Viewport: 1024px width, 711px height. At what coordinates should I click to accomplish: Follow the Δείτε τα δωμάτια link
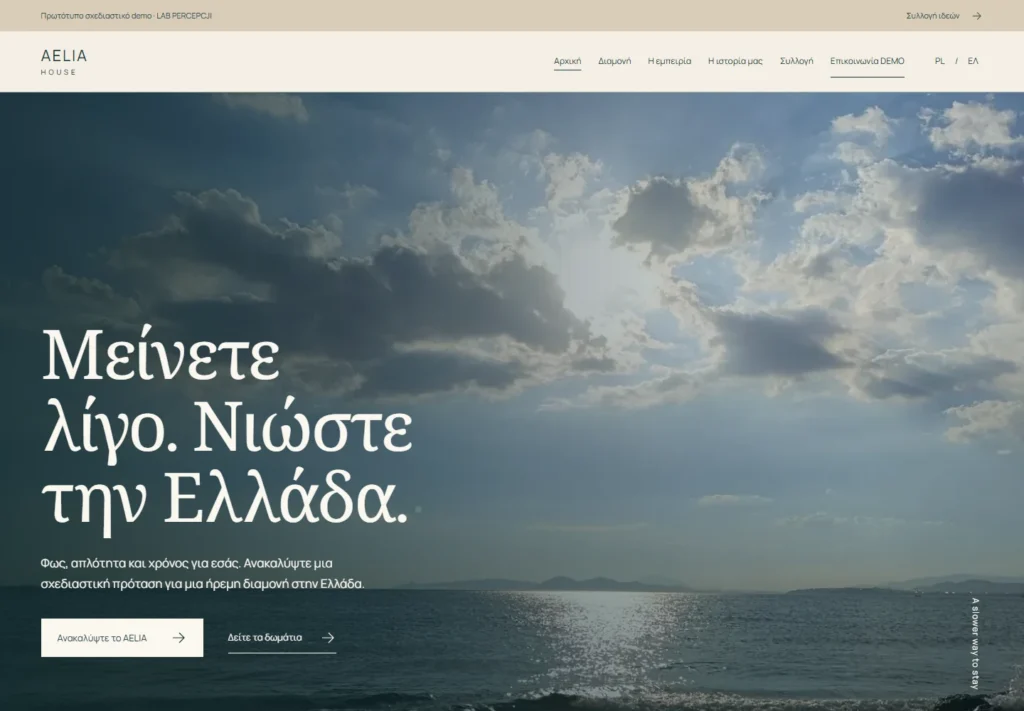pyautogui.click(x=281, y=638)
